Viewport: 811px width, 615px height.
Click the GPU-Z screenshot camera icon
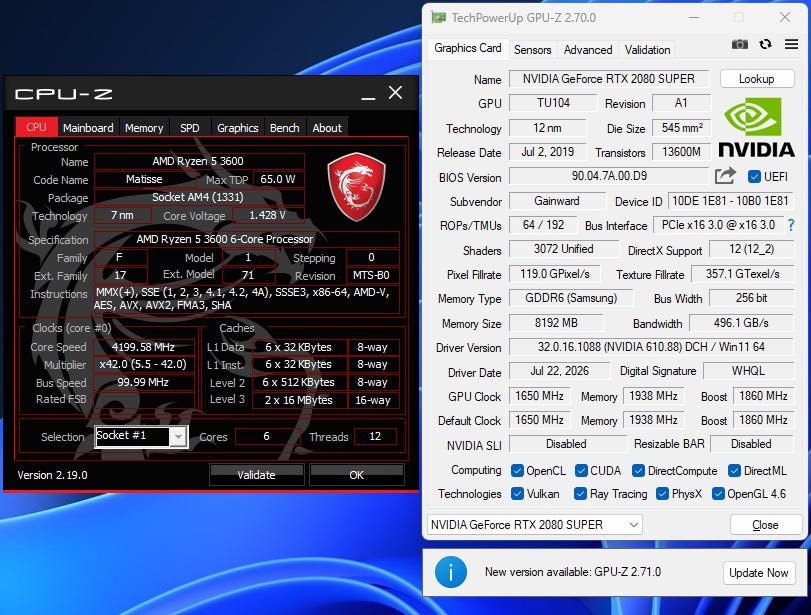pyautogui.click(x=740, y=44)
